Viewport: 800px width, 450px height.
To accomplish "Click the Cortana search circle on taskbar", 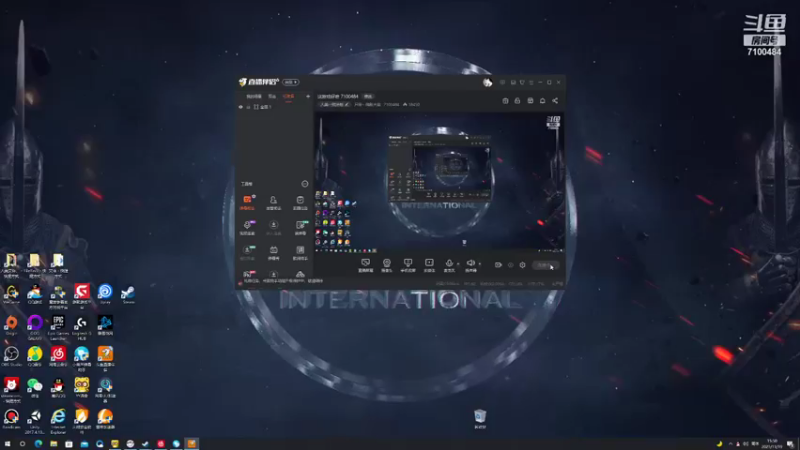I will point(22,444).
